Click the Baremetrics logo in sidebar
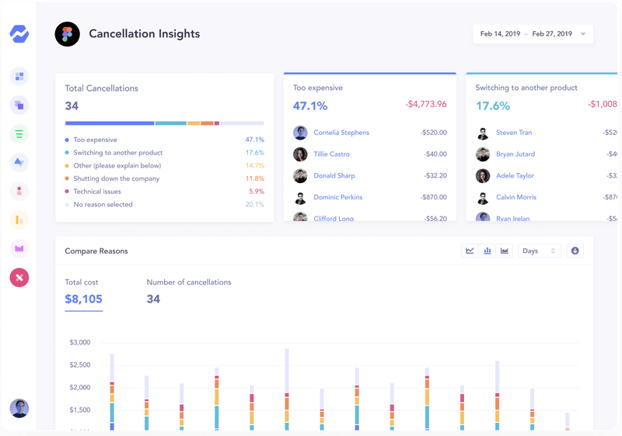Screen dimensions: 622x436 pyautogui.click(x=19, y=34)
